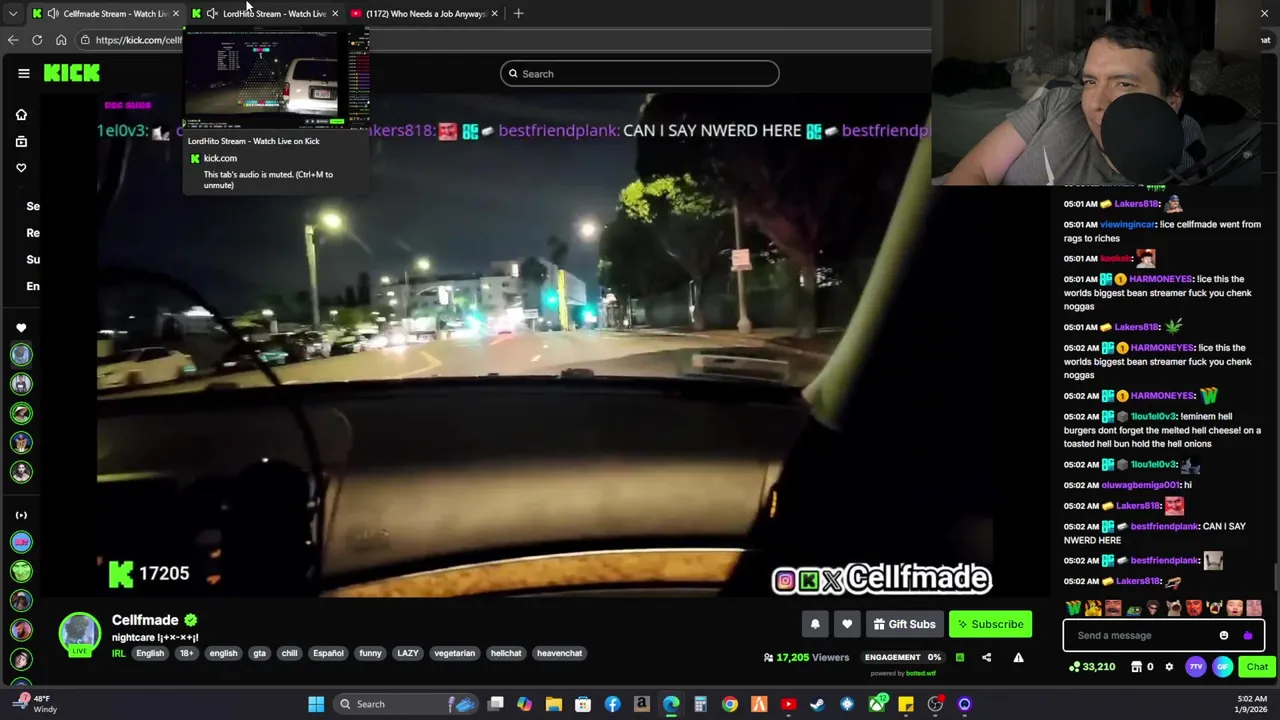Close the YouTube Who Needs a Job tab
Screen dimensions: 1280x720
click(x=494, y=13)
